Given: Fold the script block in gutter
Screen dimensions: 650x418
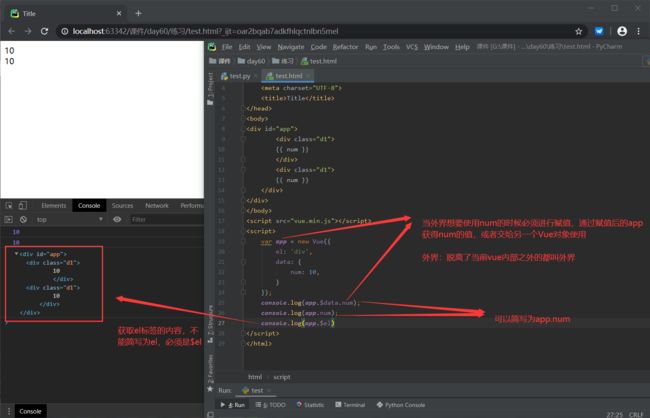Looking at the screenshot, I should coord(244,231).
